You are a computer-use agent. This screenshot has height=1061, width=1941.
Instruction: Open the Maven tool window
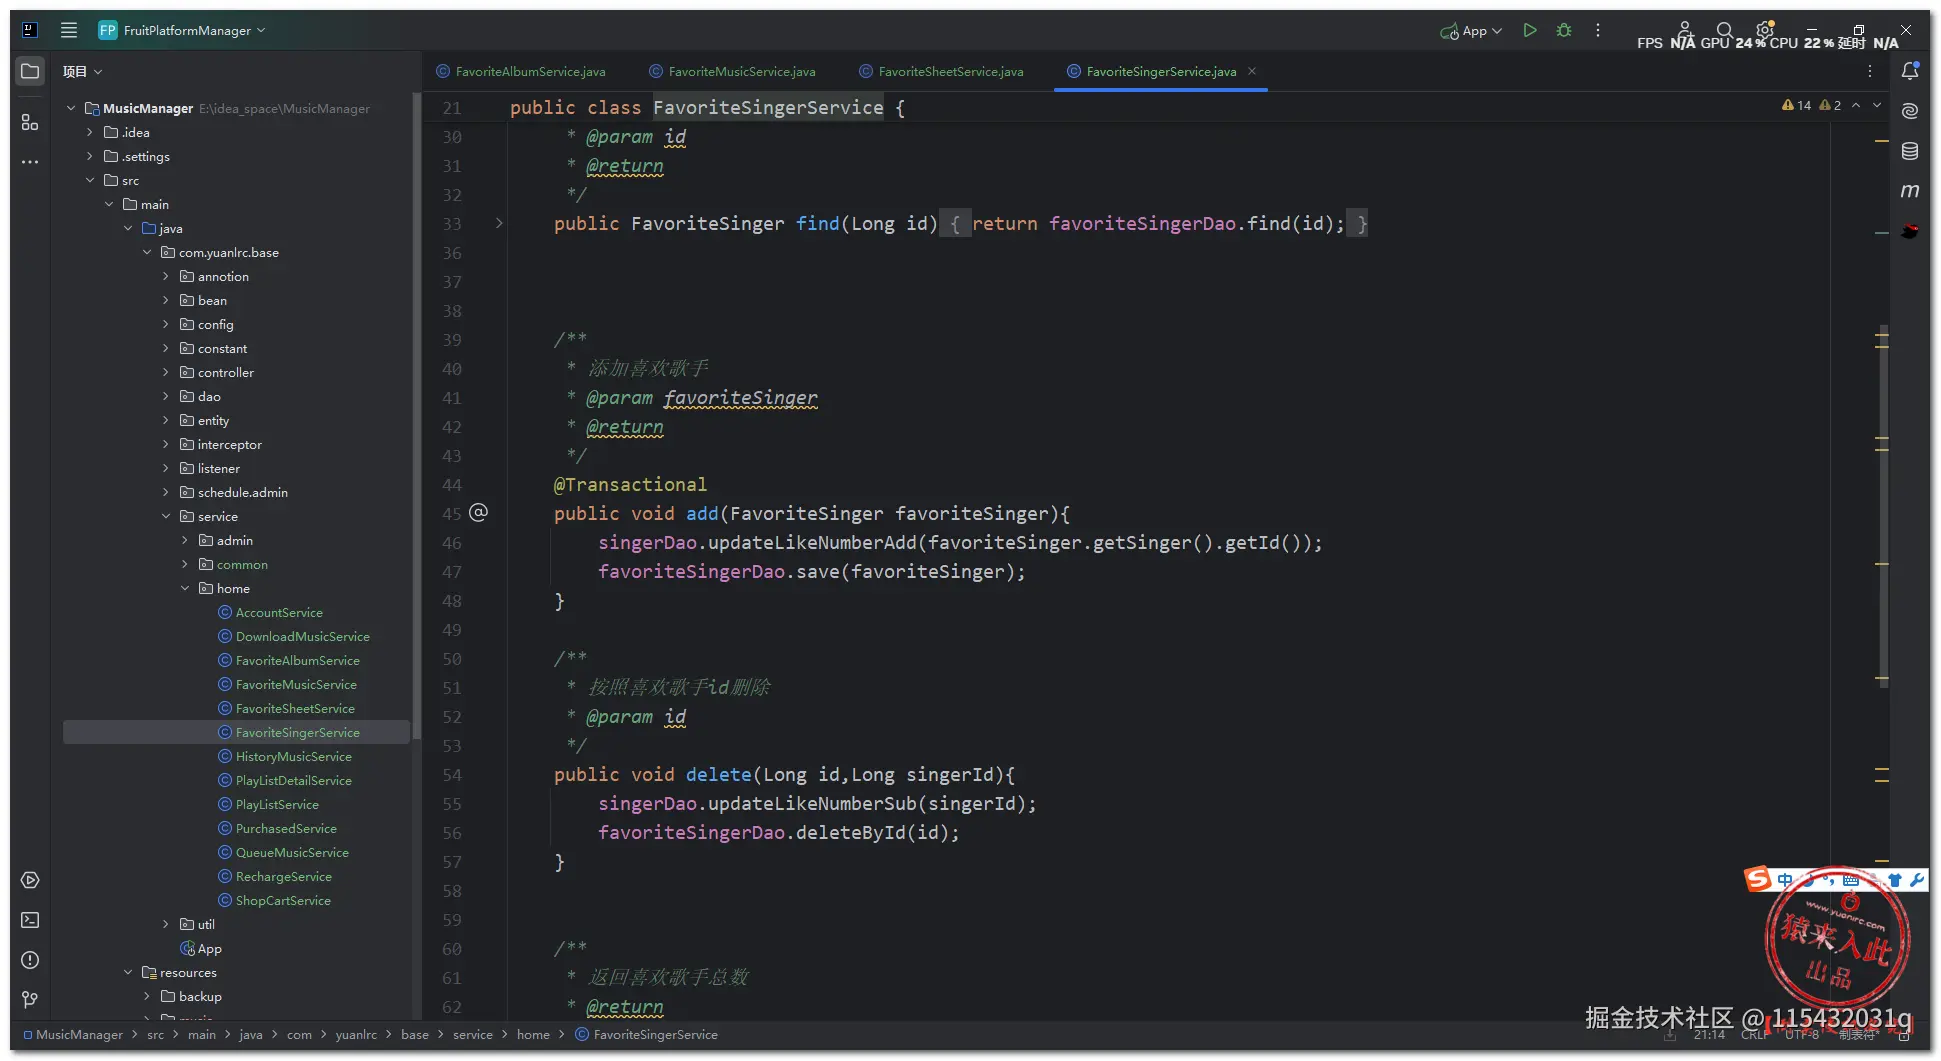(1910, 191)
